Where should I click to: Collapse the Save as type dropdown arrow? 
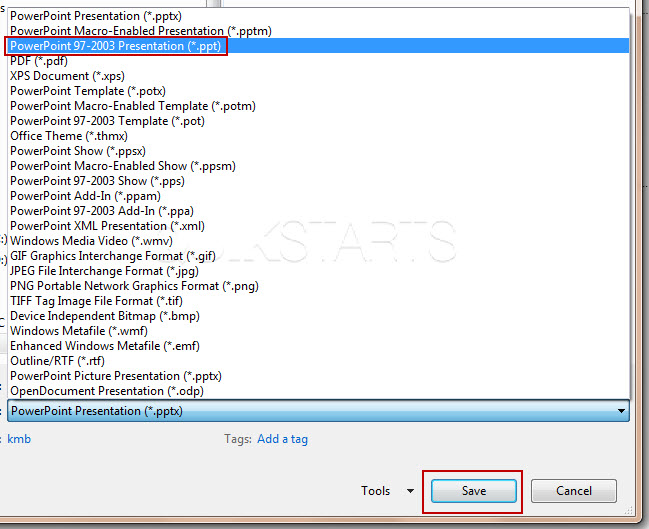(621, 411)
